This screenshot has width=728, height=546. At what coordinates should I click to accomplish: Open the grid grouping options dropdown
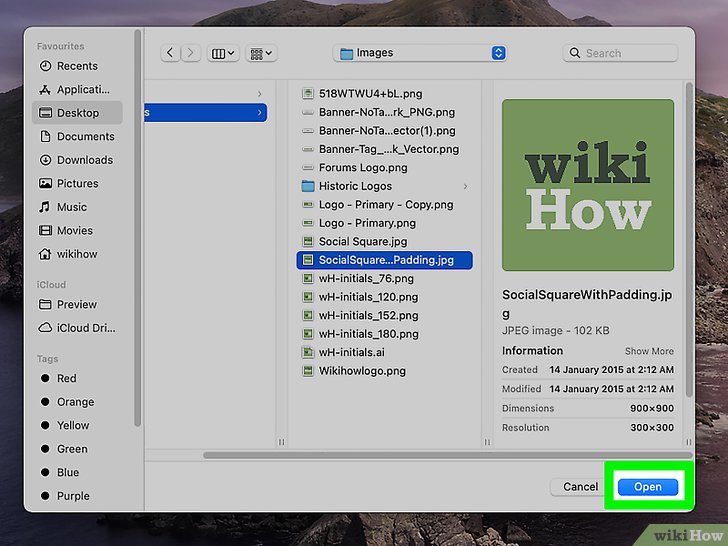[x=262, y=53]
